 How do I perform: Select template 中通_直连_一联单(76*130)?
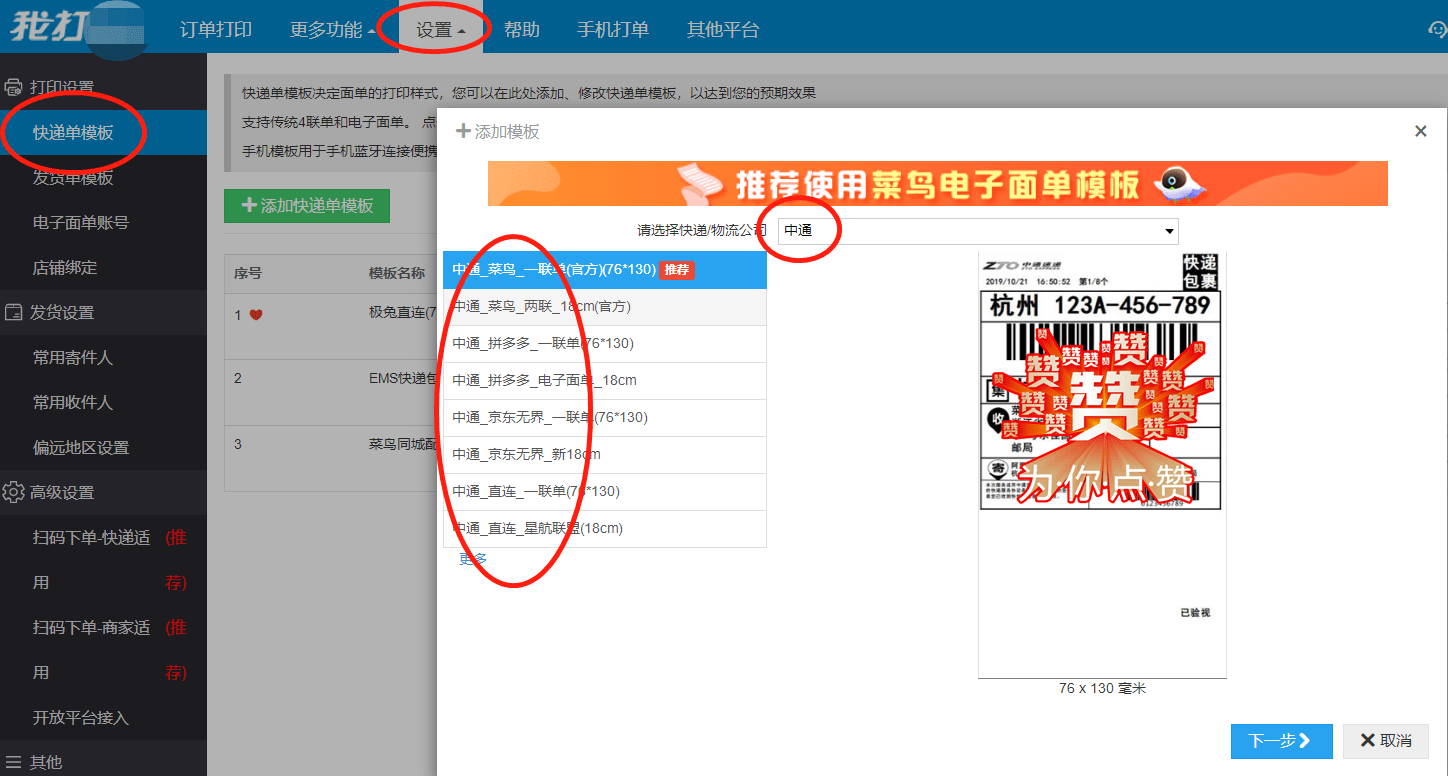(605, 492)
